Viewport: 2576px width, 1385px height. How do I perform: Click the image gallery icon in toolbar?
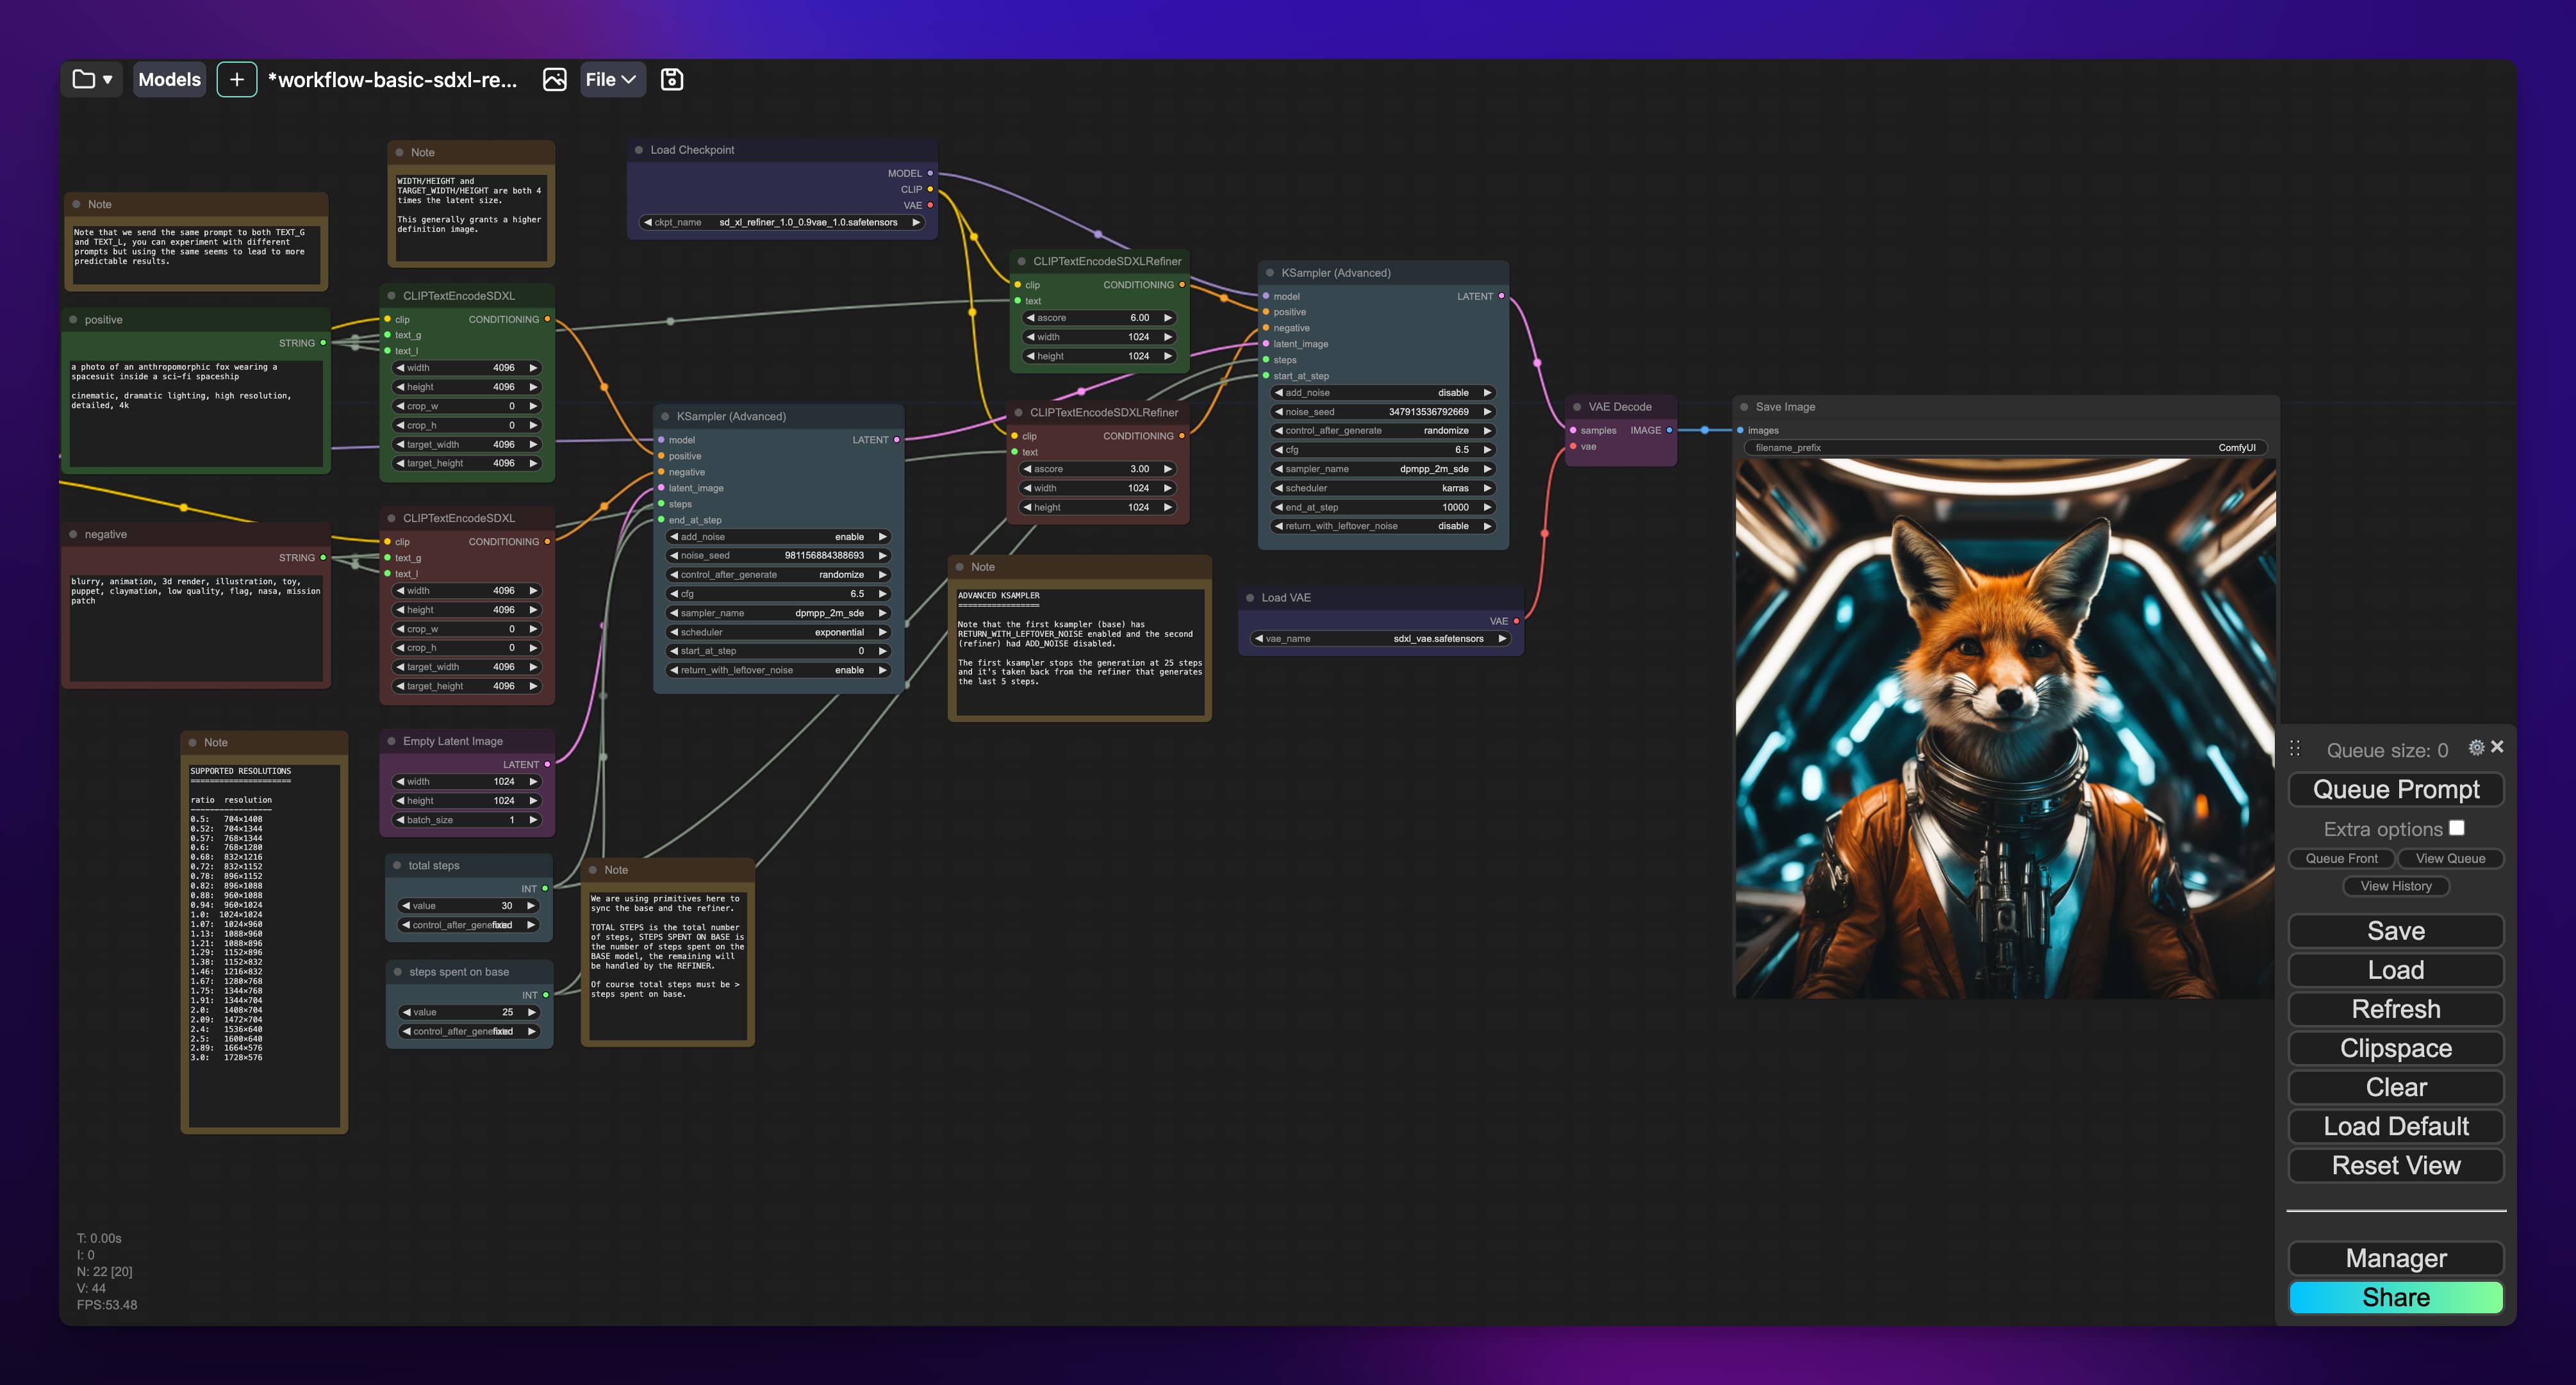coord(554,79)
